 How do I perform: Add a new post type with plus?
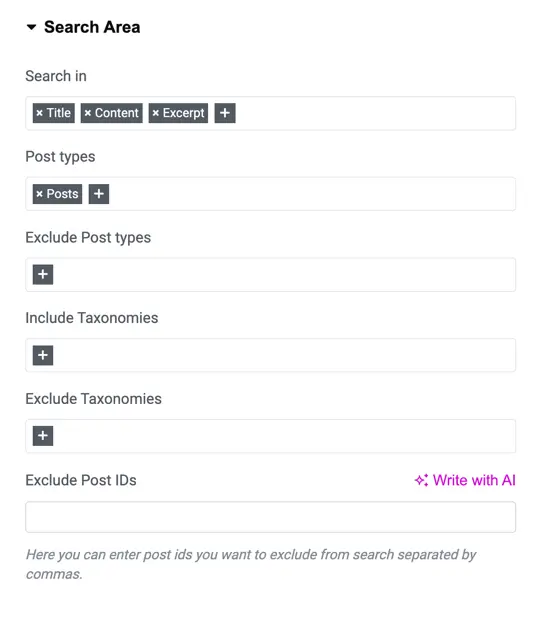coord(99,194)
